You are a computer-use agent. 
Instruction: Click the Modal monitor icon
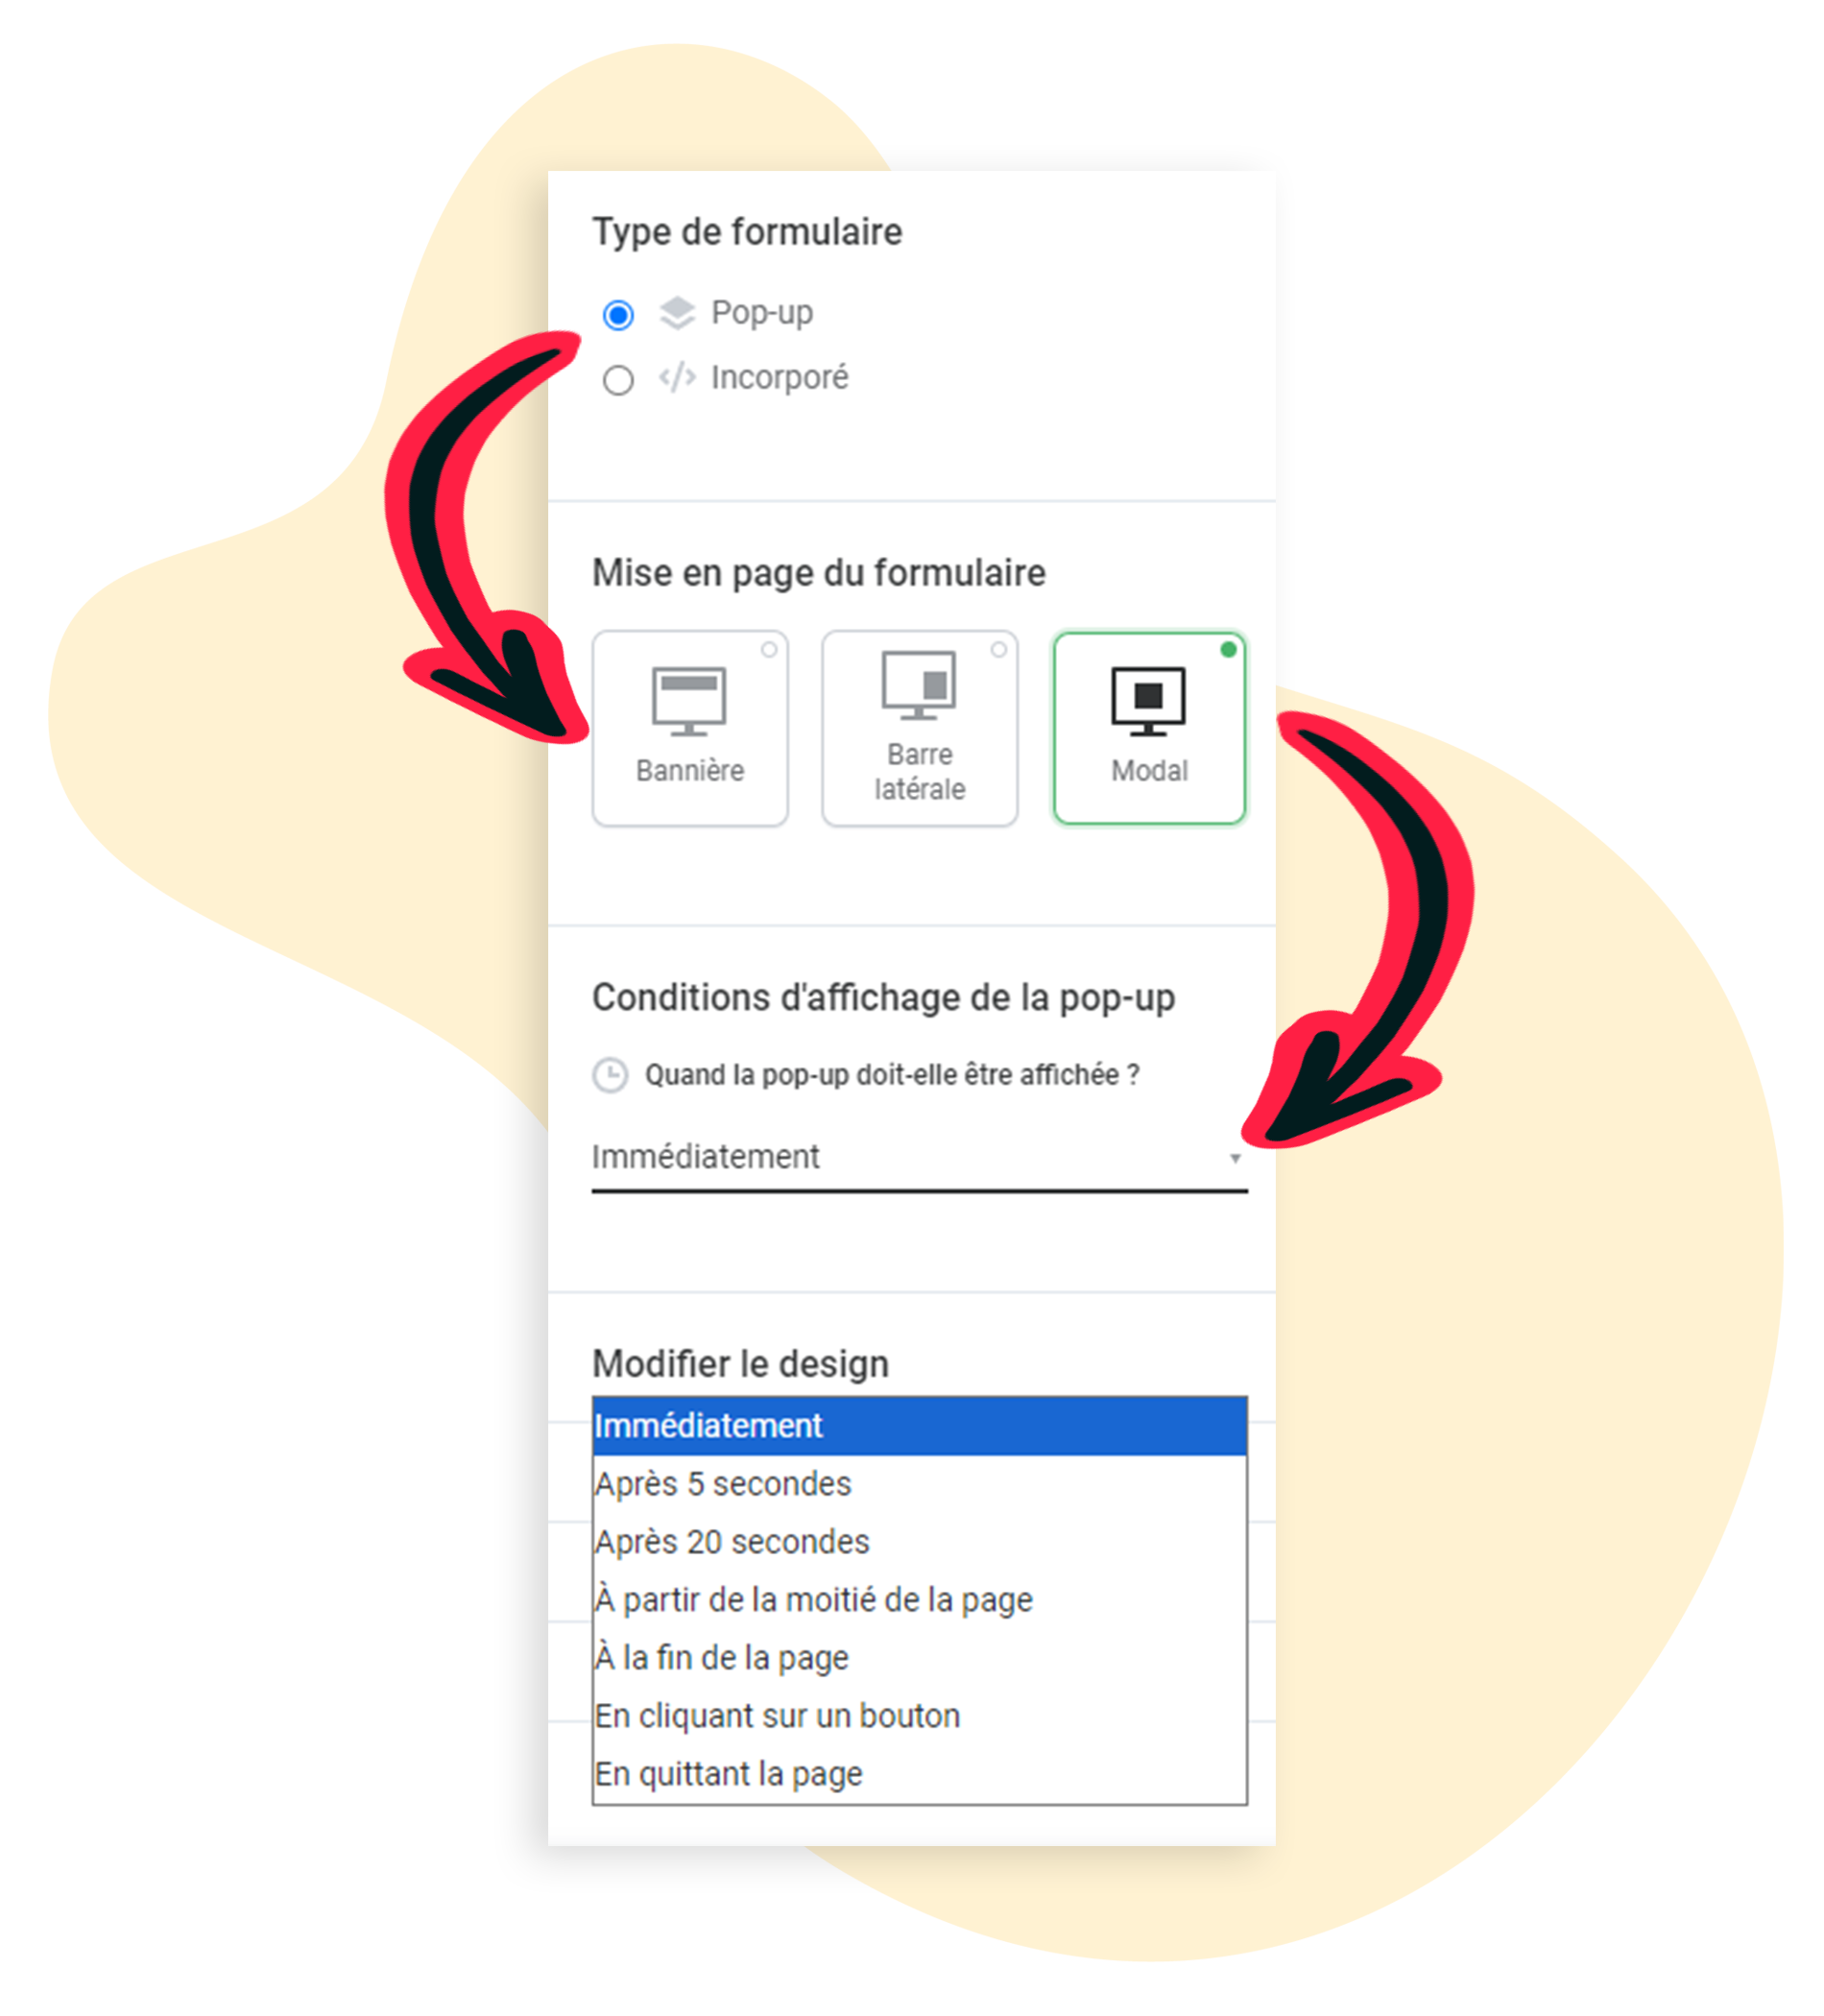[x=1148, y=701]
